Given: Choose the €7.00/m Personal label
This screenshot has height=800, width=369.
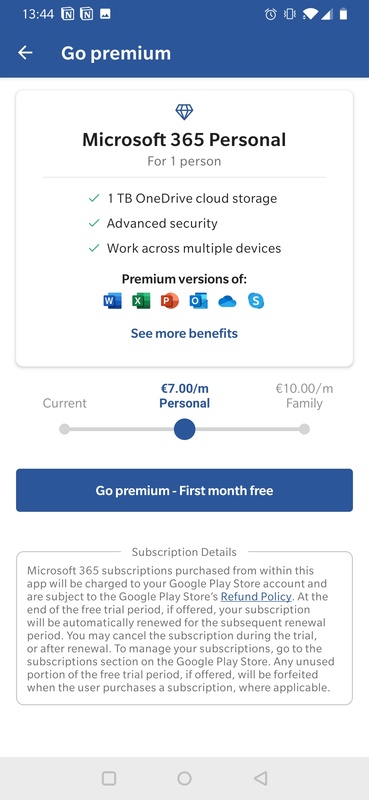Looking at the screenshot, I should tap(184, 396).
